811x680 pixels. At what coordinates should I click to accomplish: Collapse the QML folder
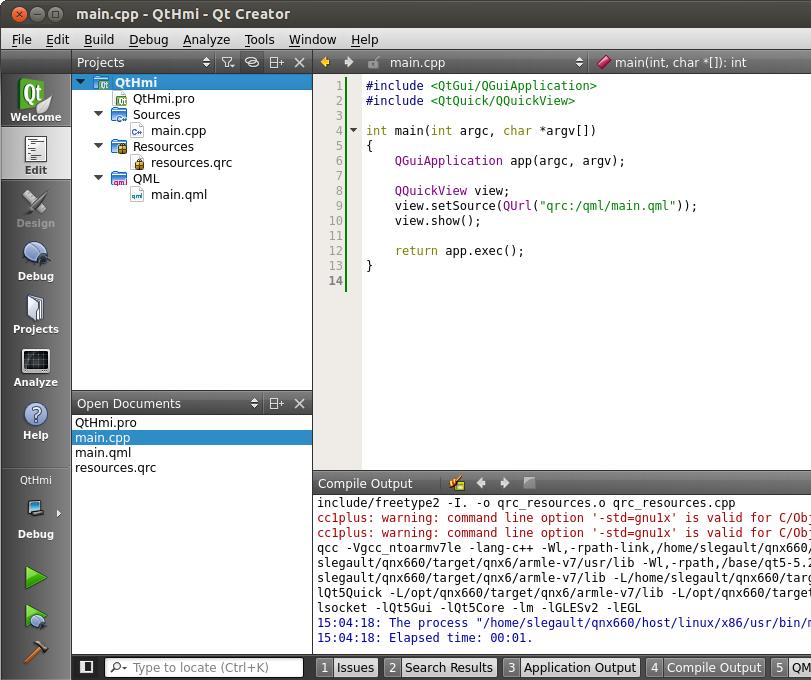coord(98,177)
